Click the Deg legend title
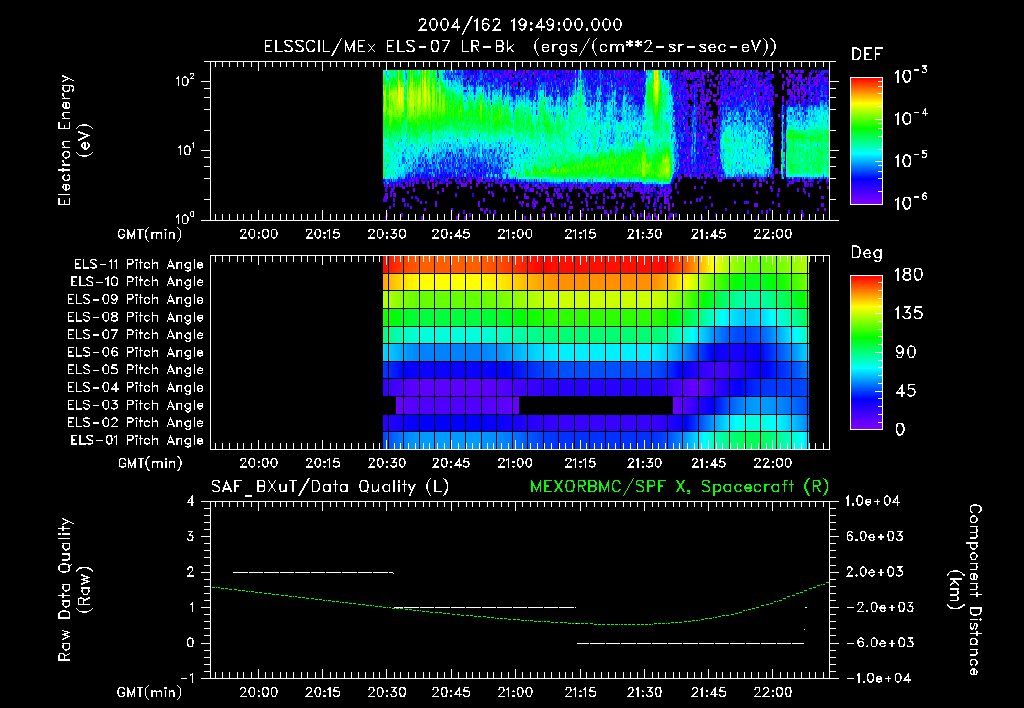Viewport: 1024px width, 708px height. [867, 253]
